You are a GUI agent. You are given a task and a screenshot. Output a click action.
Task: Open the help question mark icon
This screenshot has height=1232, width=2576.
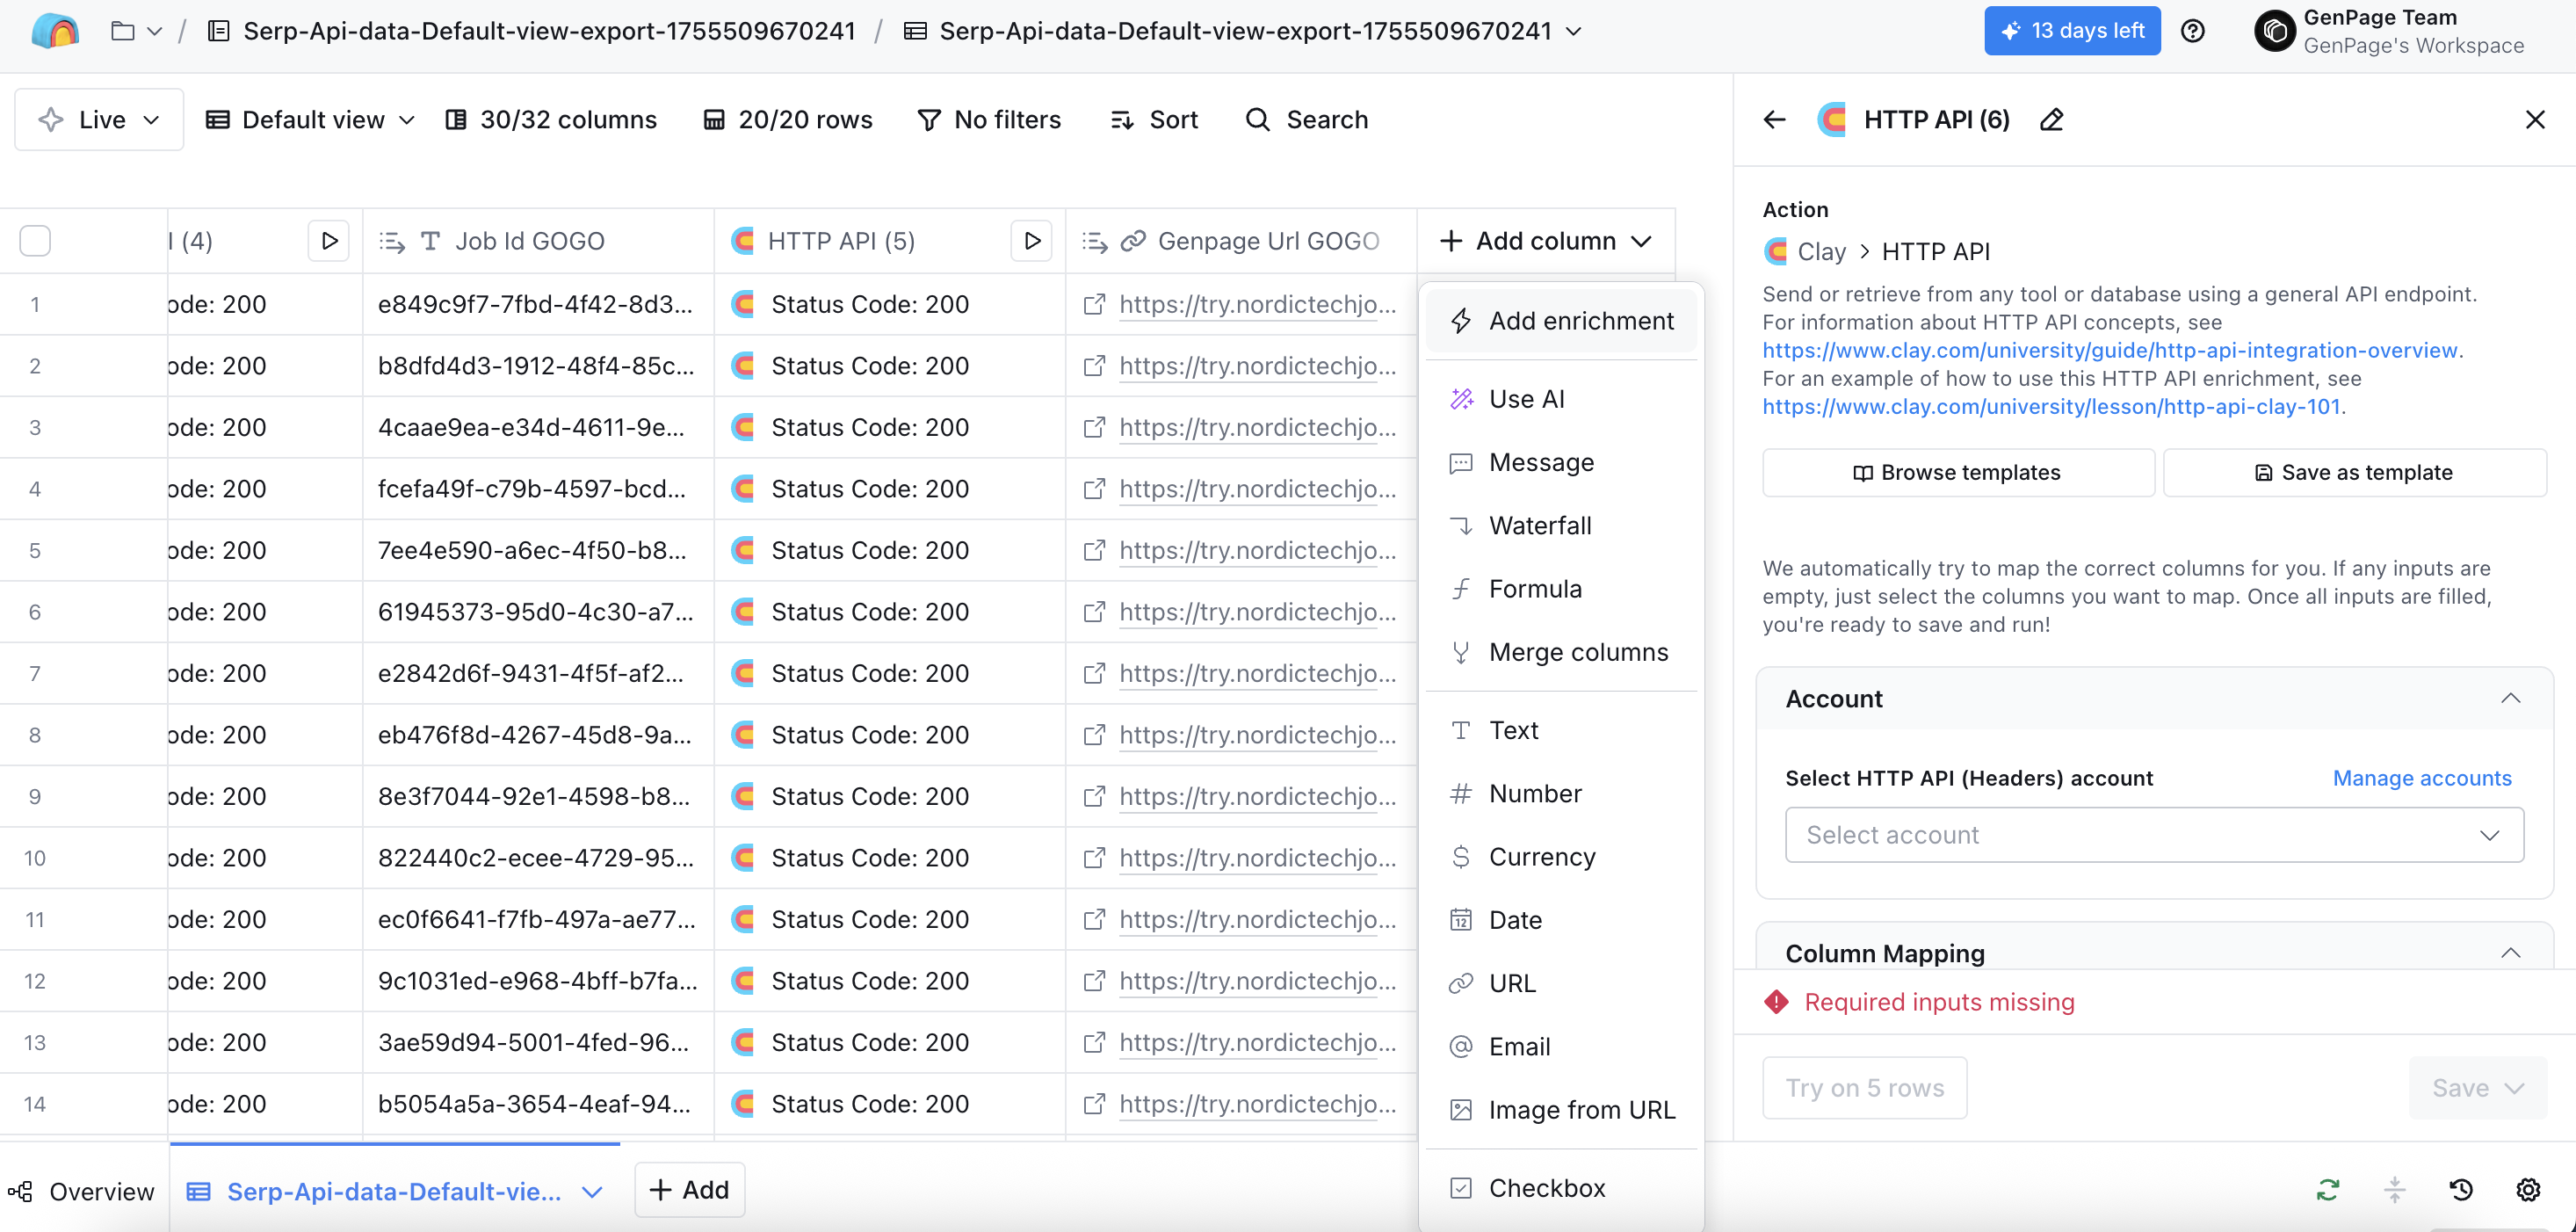[x=2192, y=31]
